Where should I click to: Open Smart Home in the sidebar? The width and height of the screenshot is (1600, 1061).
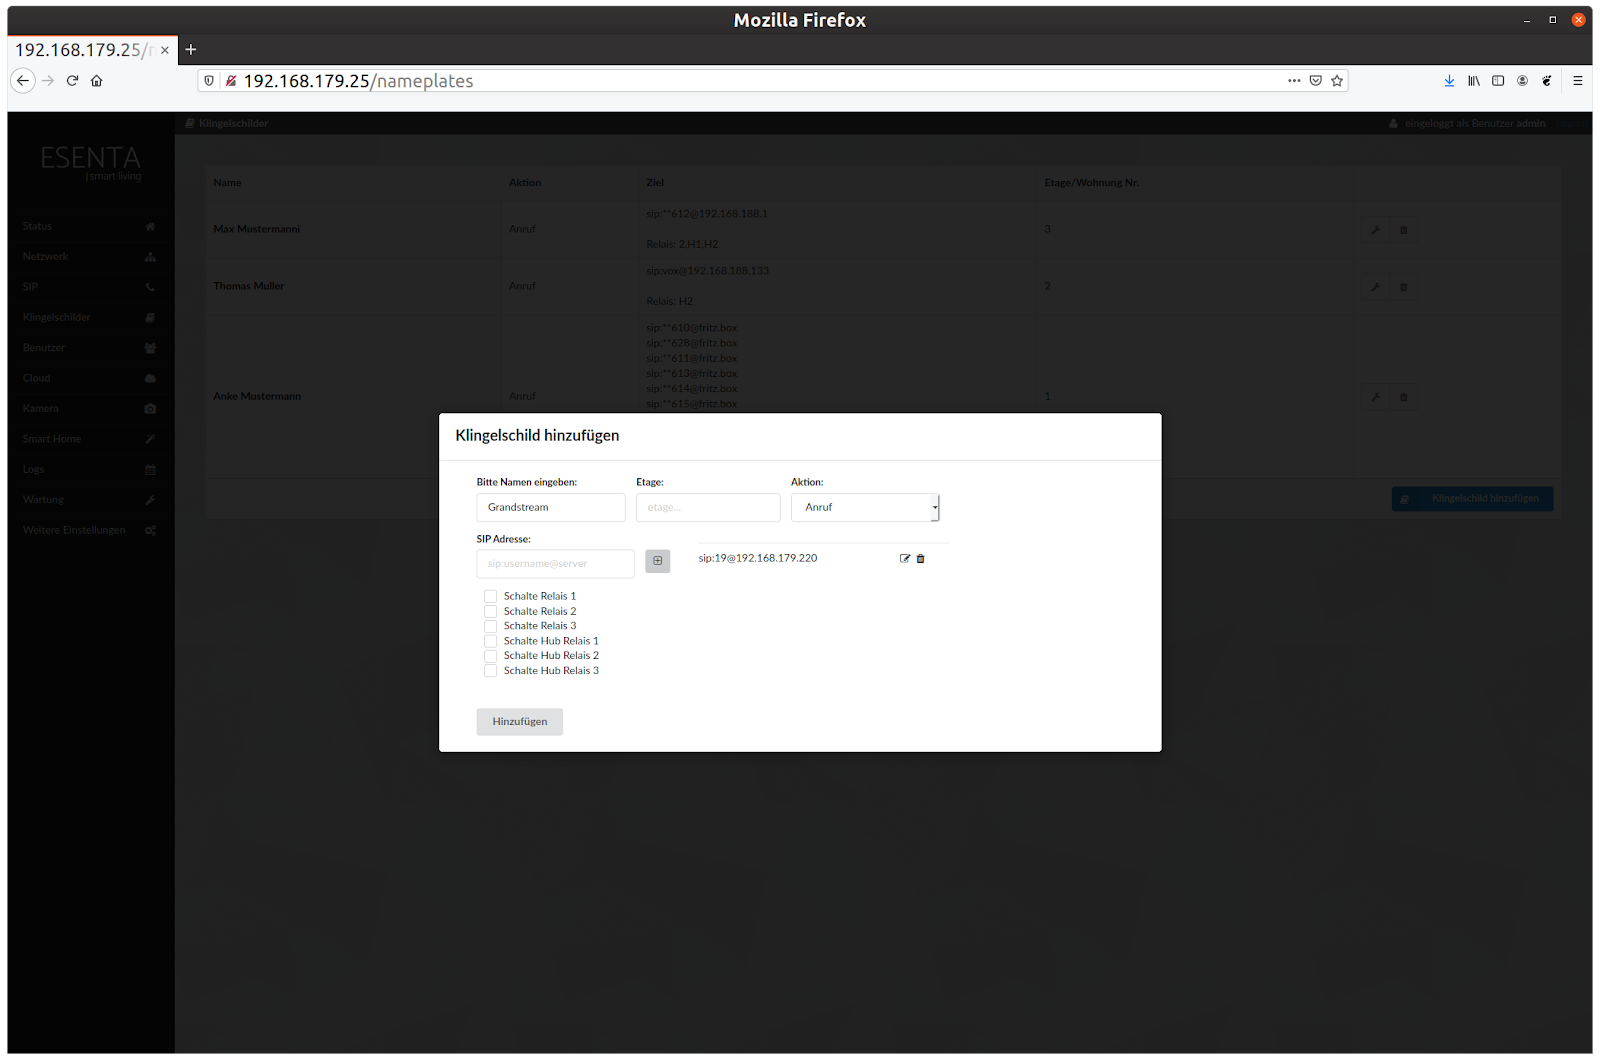88,439
